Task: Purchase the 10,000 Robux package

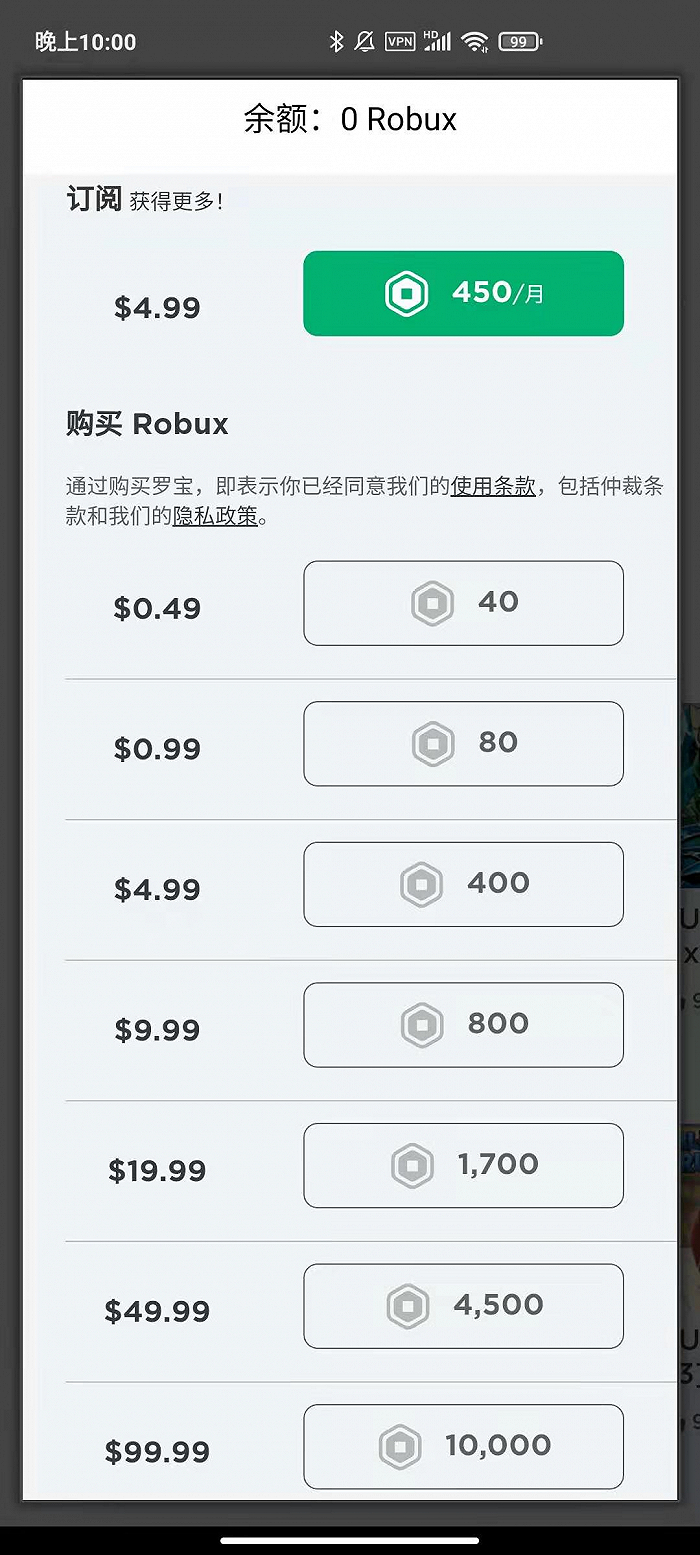Action: (x=463, y=1447)
